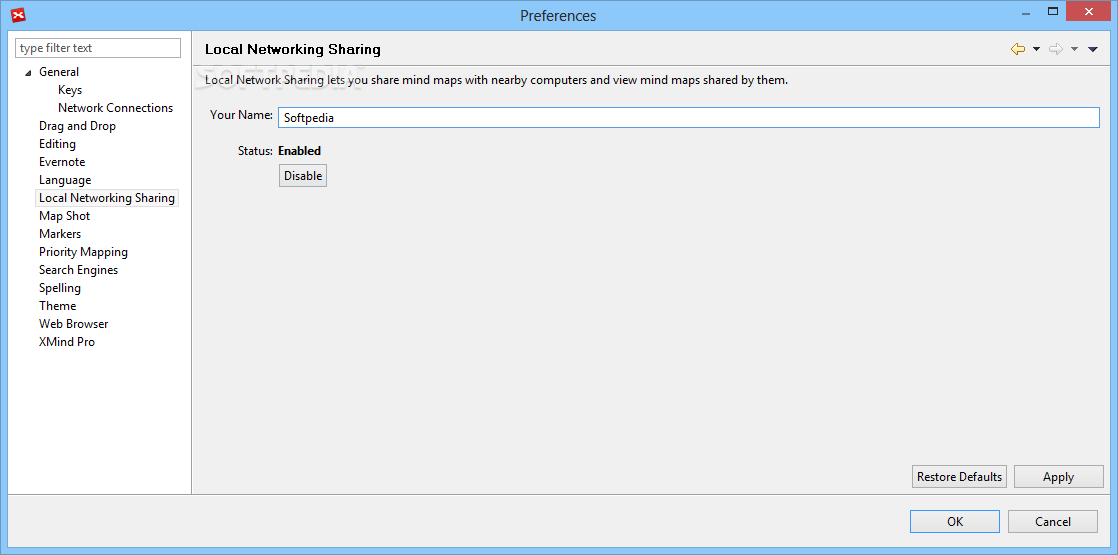Apply the preference changes
The height and width of the screenshot is (555, 1118).
pos(1058,477)
